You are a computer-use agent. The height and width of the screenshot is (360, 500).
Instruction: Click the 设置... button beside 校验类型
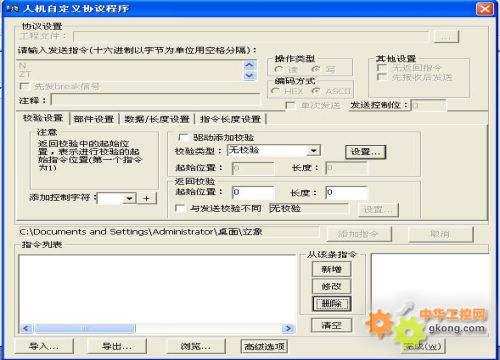[365, 152]
